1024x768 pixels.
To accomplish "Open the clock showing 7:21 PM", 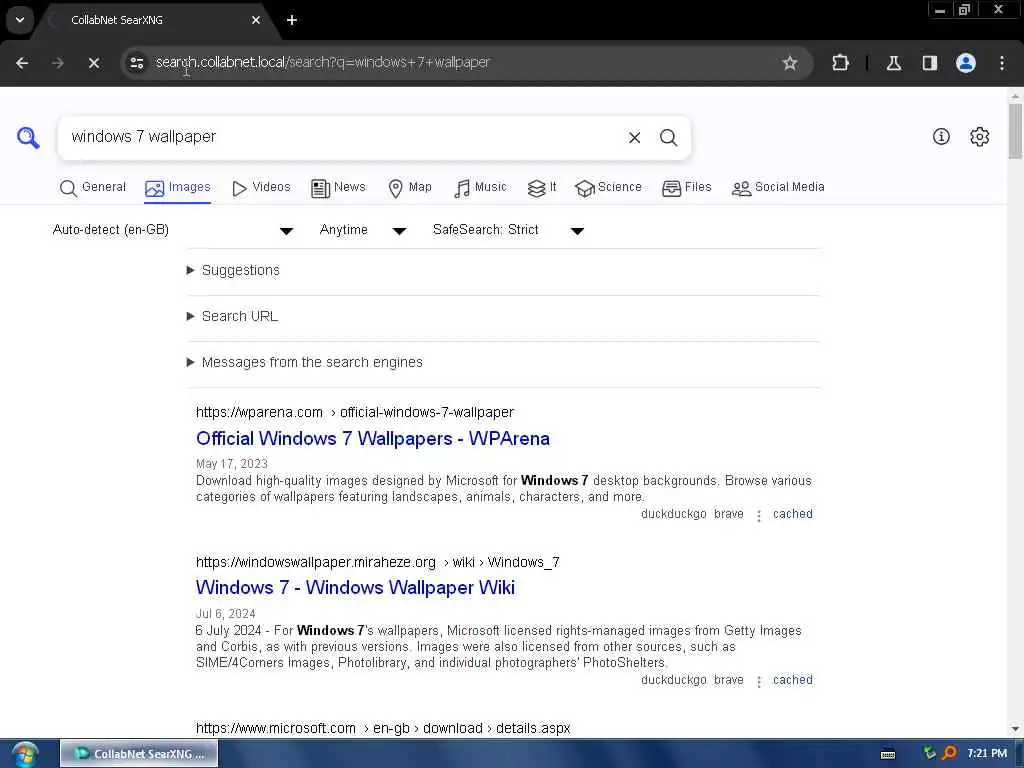I will 987,754.
